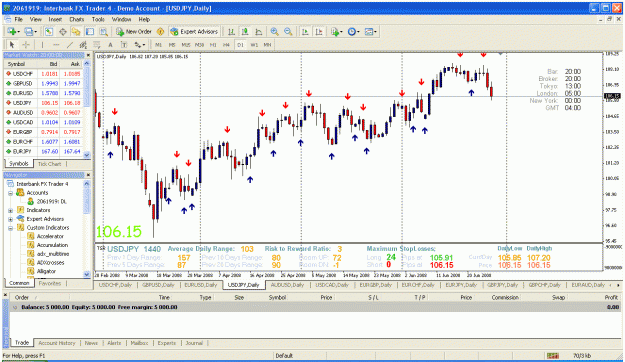Toggle the Market Watch window icon

click(x=49, y=31)
